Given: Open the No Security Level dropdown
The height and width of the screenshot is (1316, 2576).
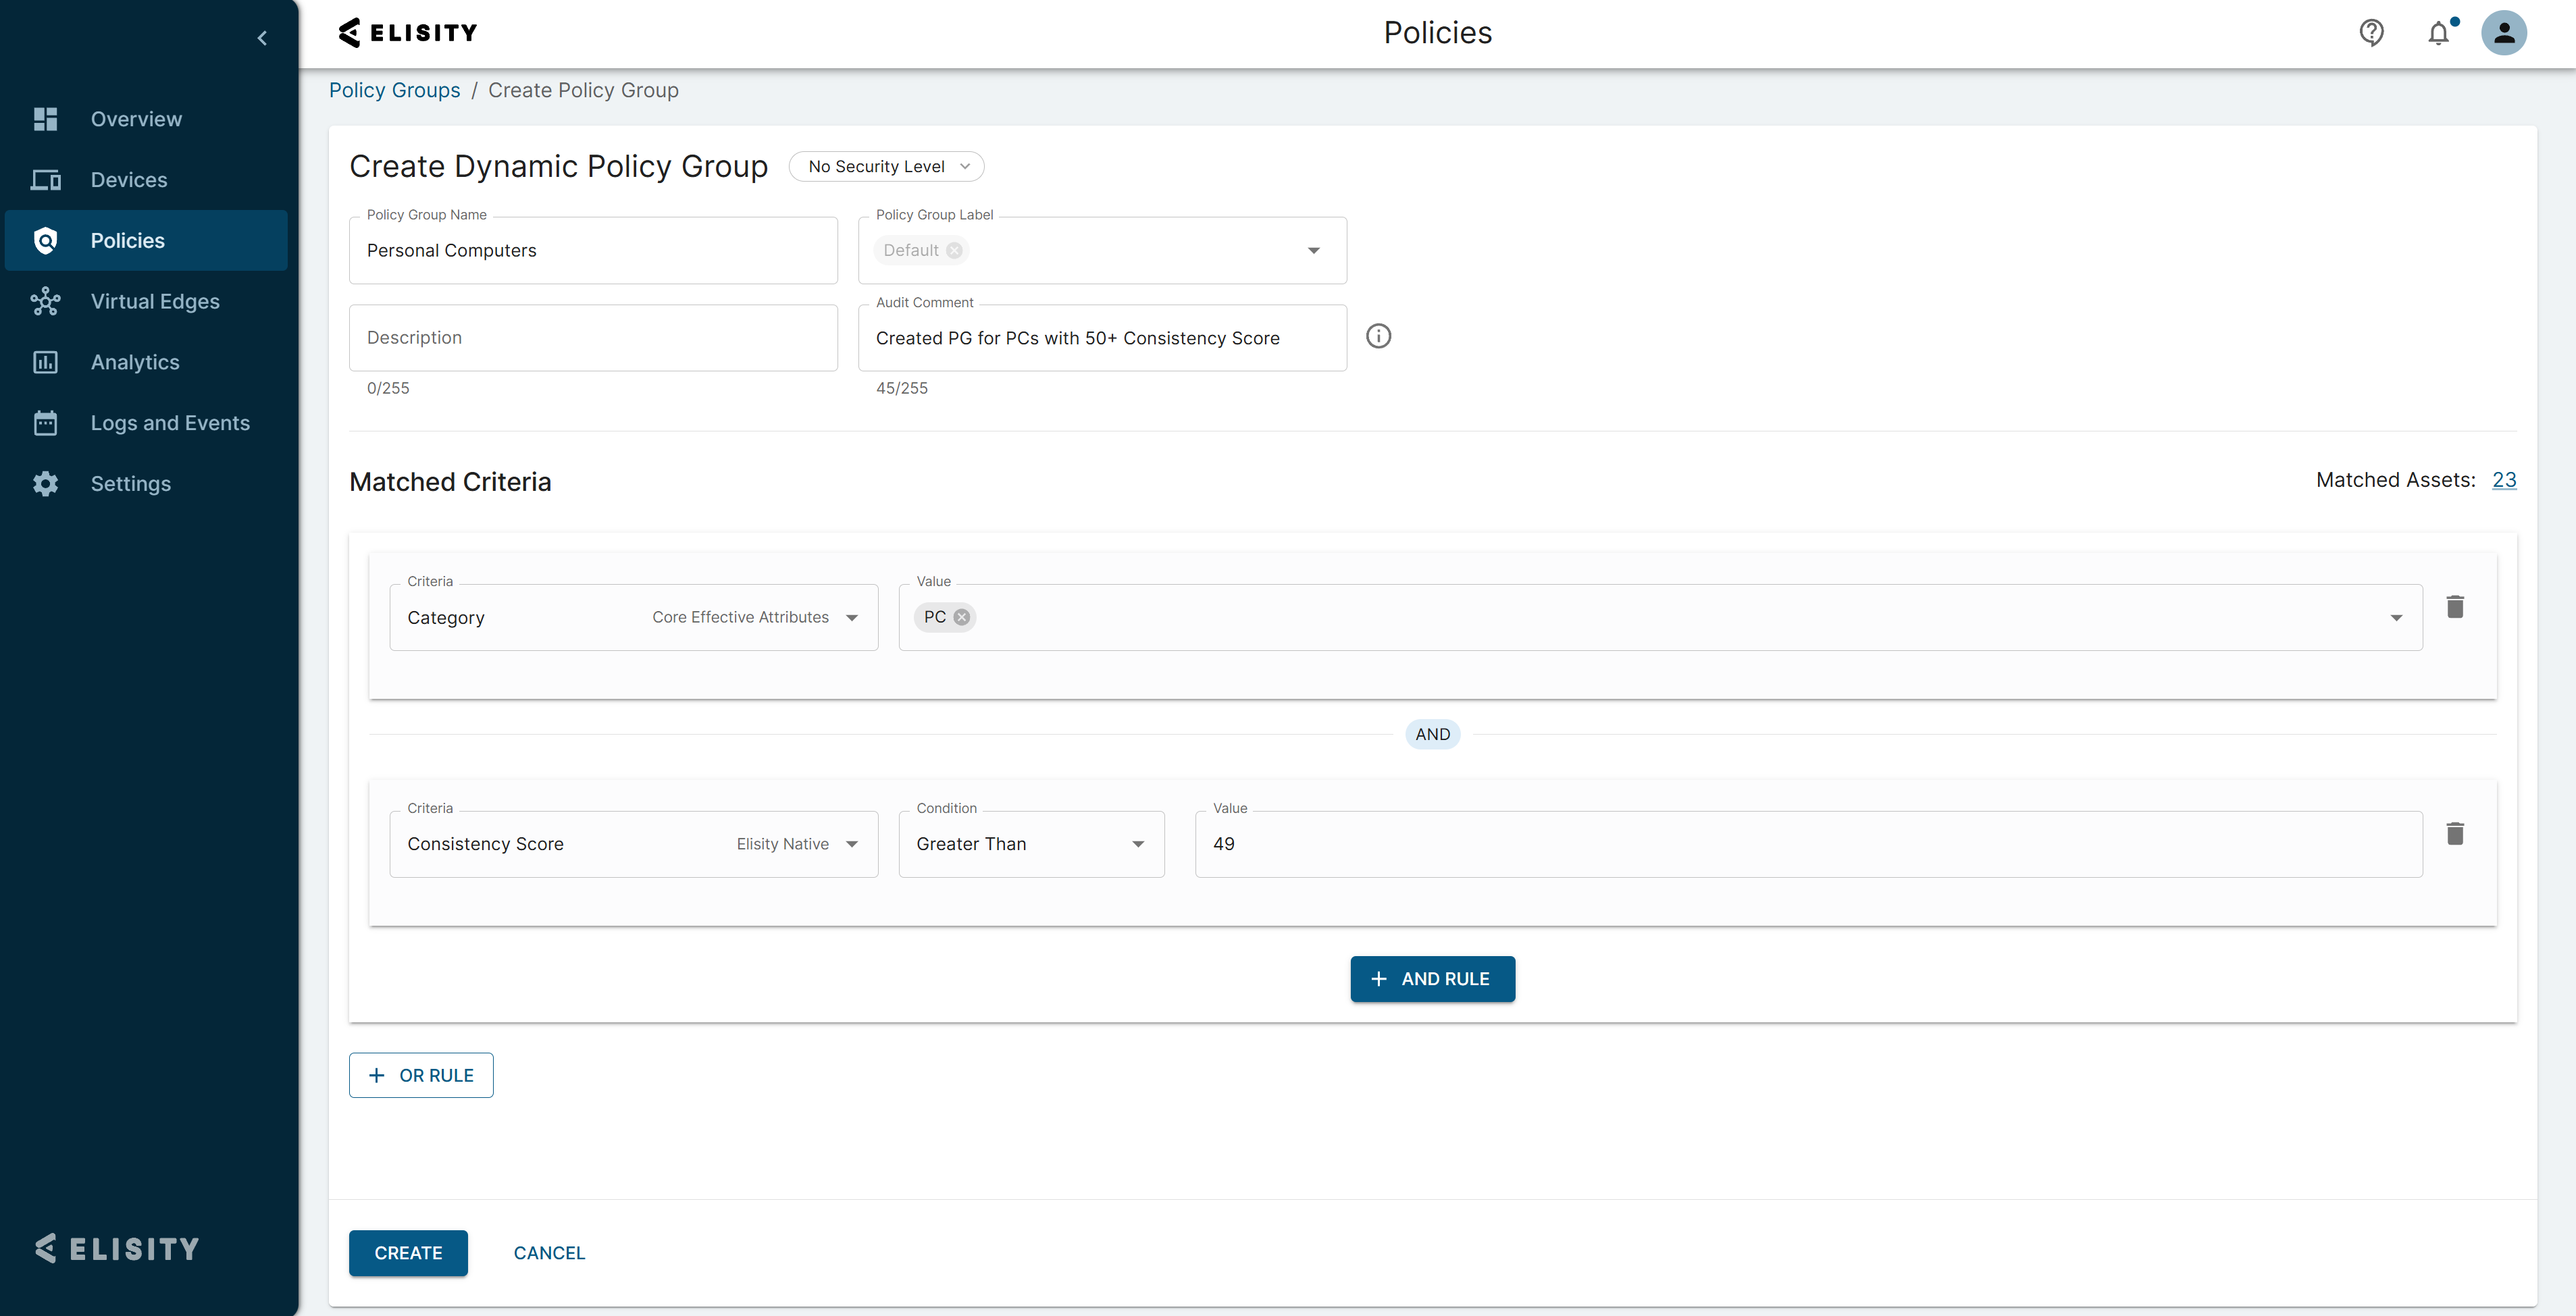Looking at the screenshot, I should (886, 166).
